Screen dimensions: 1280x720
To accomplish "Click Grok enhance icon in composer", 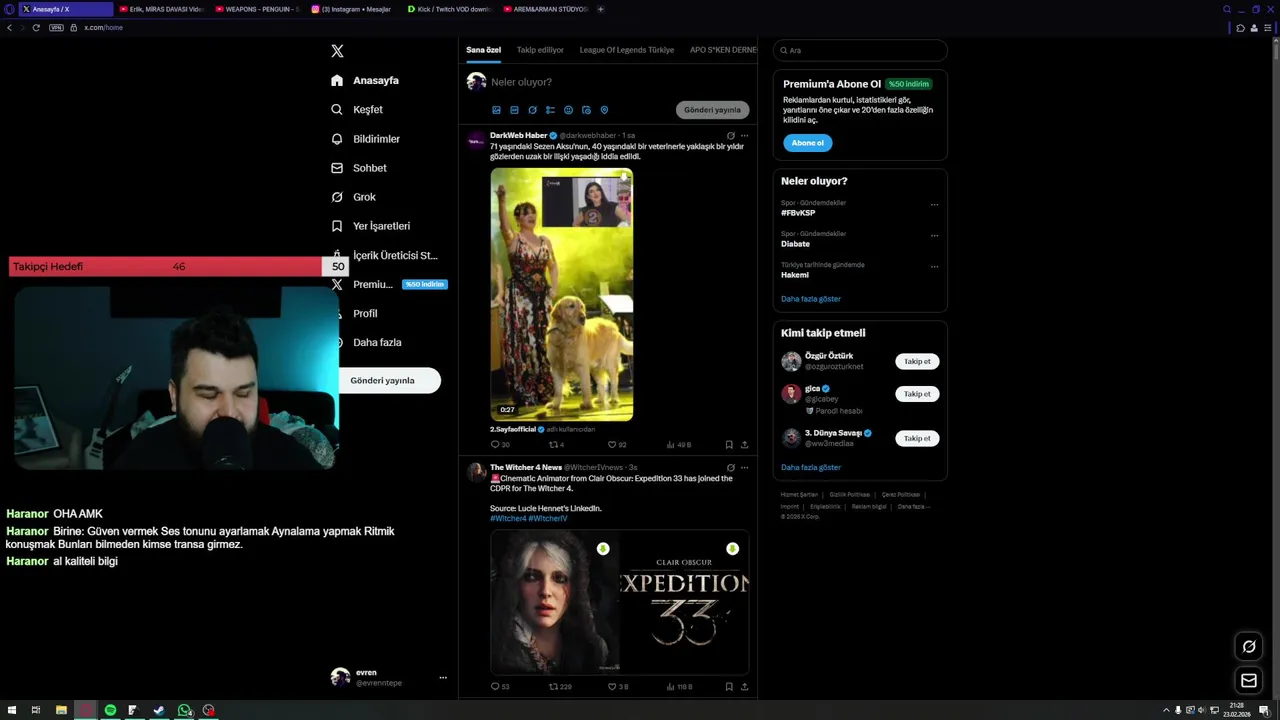I will pyautogui.click(x=532, y=110).
